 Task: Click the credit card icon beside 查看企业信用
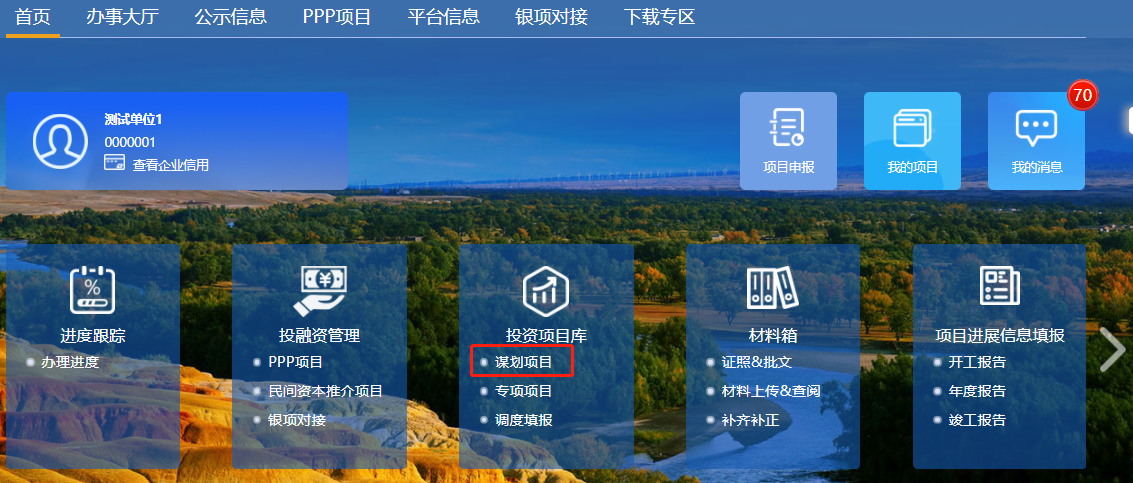[115, 163]
